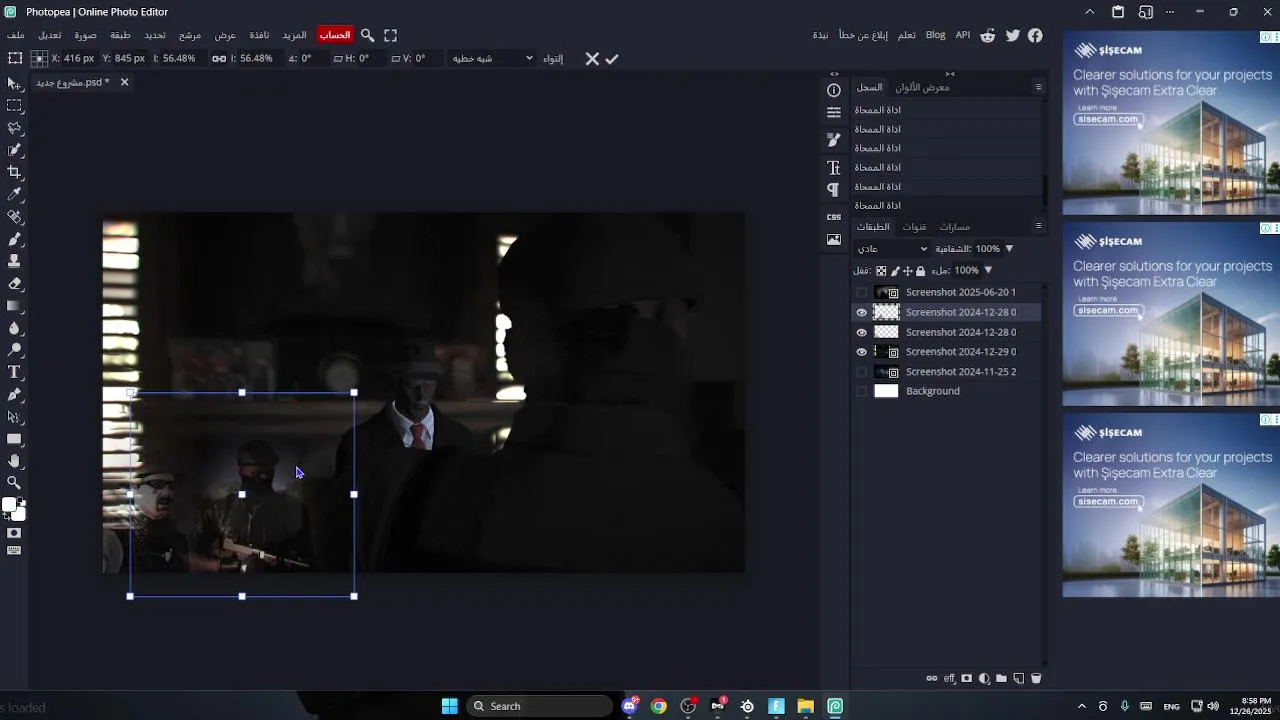The width and height of the screenshot is (1280, 720).
Task: Show the Screenshot 2024-11-25 layer
Action: [x=862, y=372]
